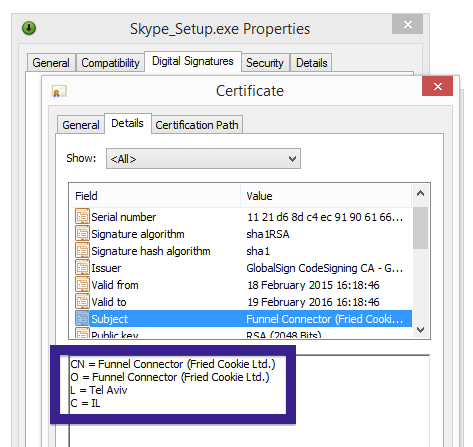Click the certificate icon in the Certificate title bar
Viewport: 473px width, 447px height.
coord(59,91)
